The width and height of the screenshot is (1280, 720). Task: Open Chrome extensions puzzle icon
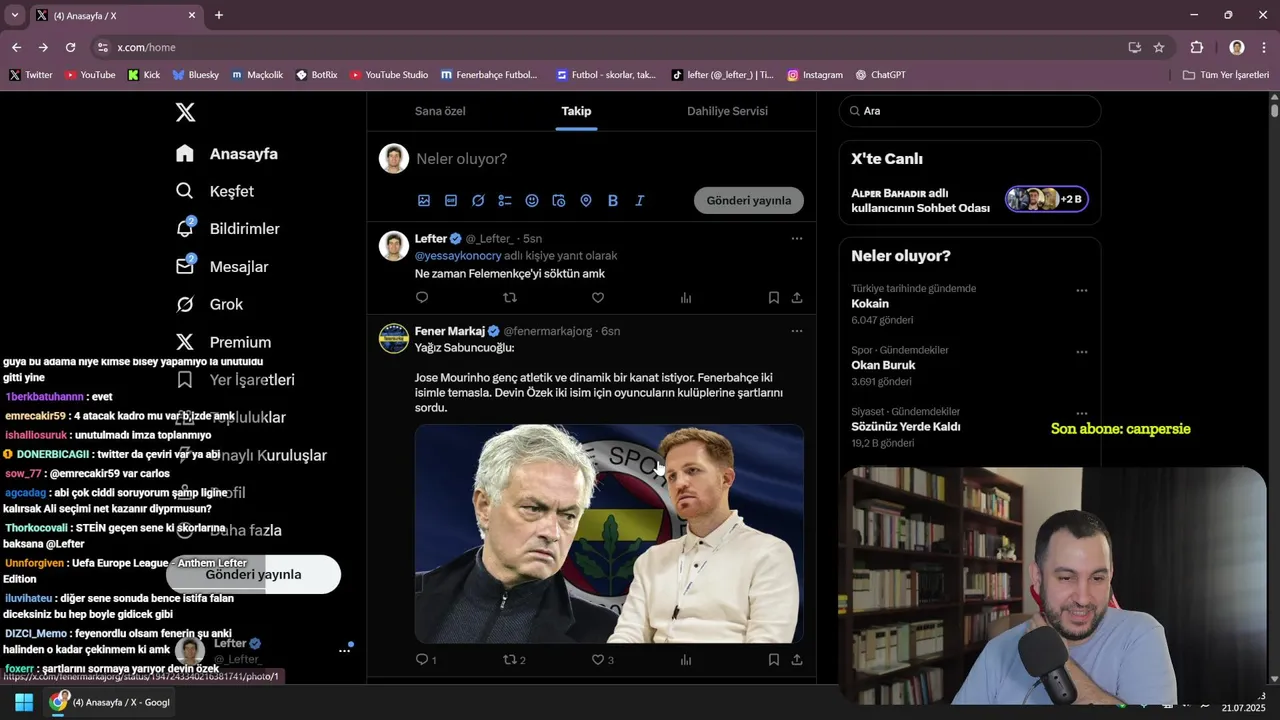point(1197,47)
